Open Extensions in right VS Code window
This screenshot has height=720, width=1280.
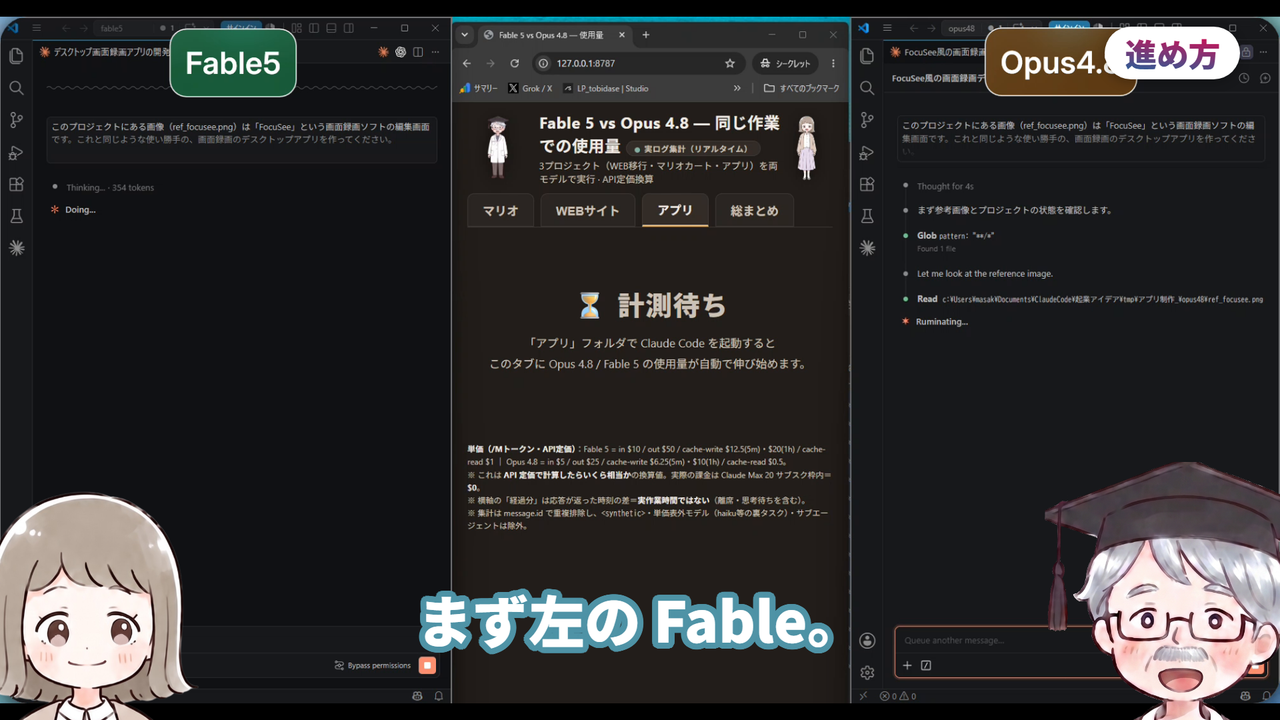pyautogui.click(x=867, y=184)
